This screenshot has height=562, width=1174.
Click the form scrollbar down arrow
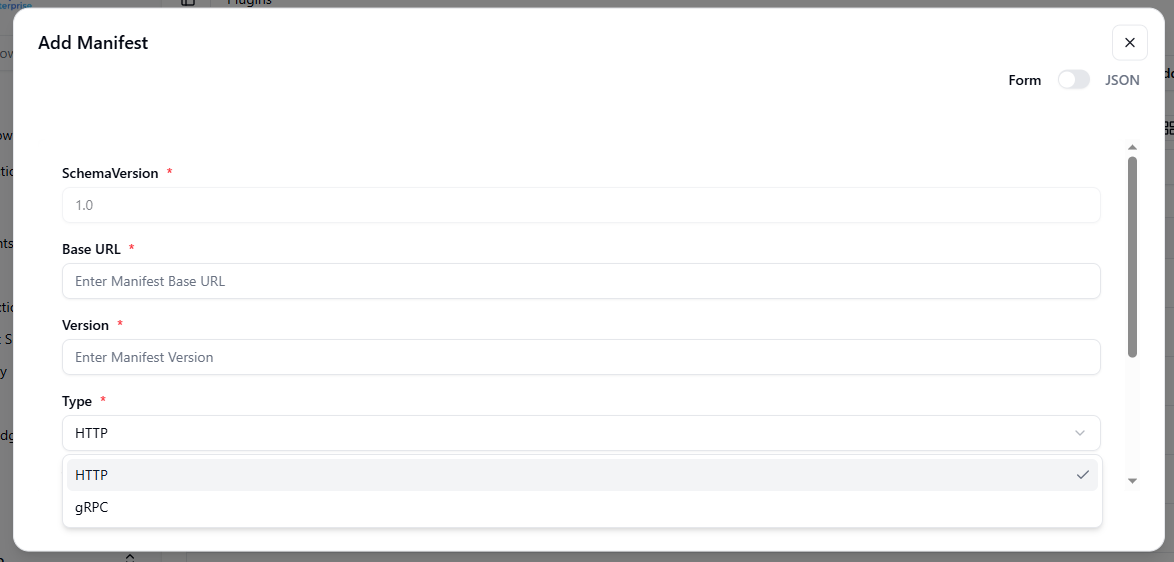coord(1132,481)
